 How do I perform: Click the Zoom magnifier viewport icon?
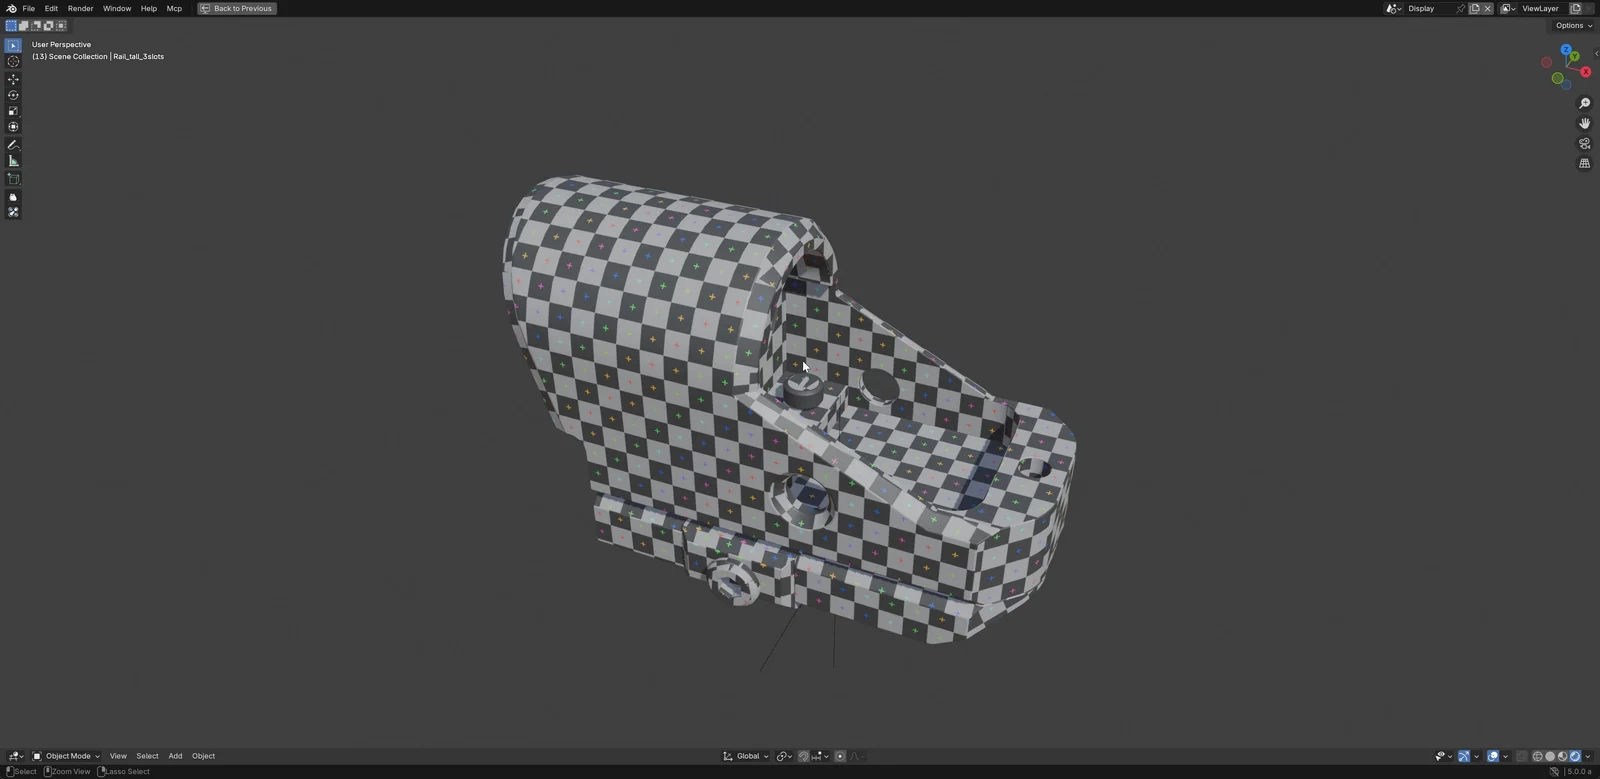(x=1584, y=104)
